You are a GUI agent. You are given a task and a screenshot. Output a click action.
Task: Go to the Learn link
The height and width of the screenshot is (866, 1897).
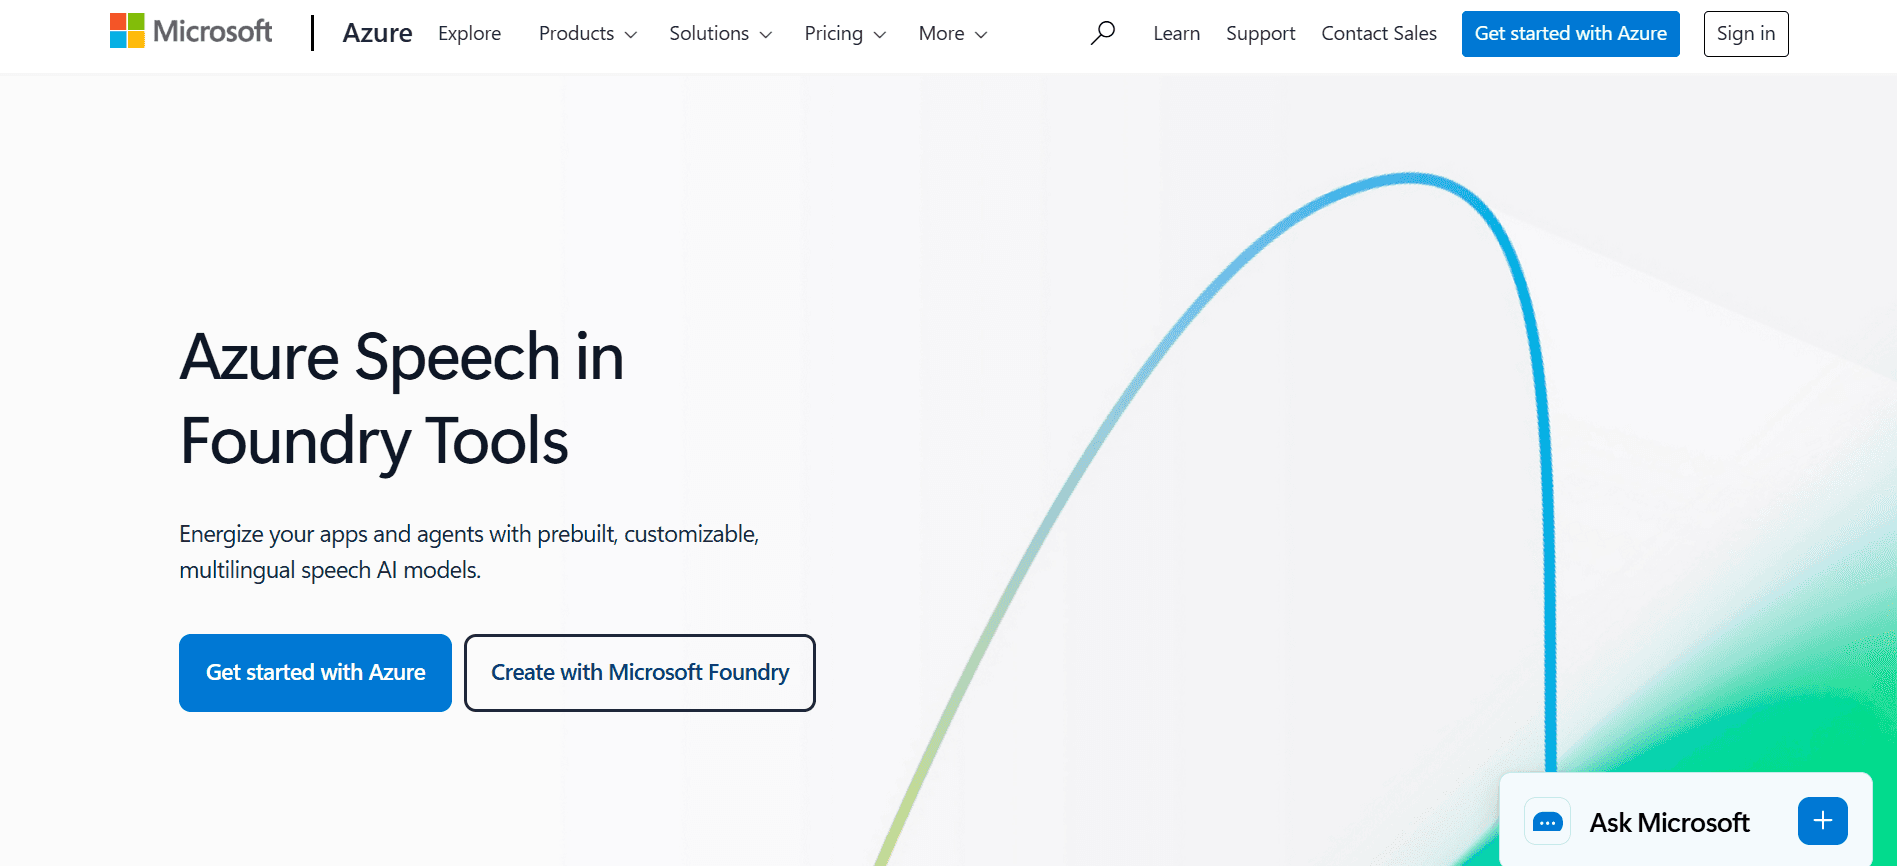tap(1176, 33)
